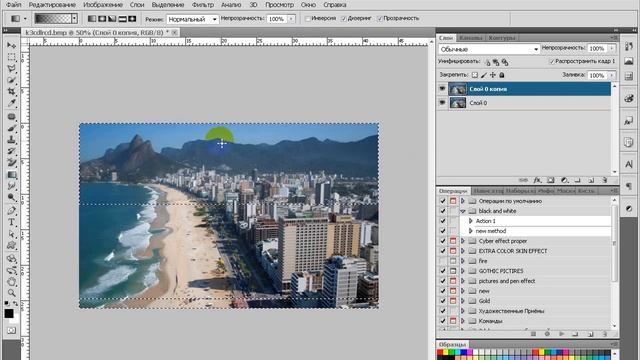Swap foreground and background colors
Screen dimensions: 640x360
(15, 304)
